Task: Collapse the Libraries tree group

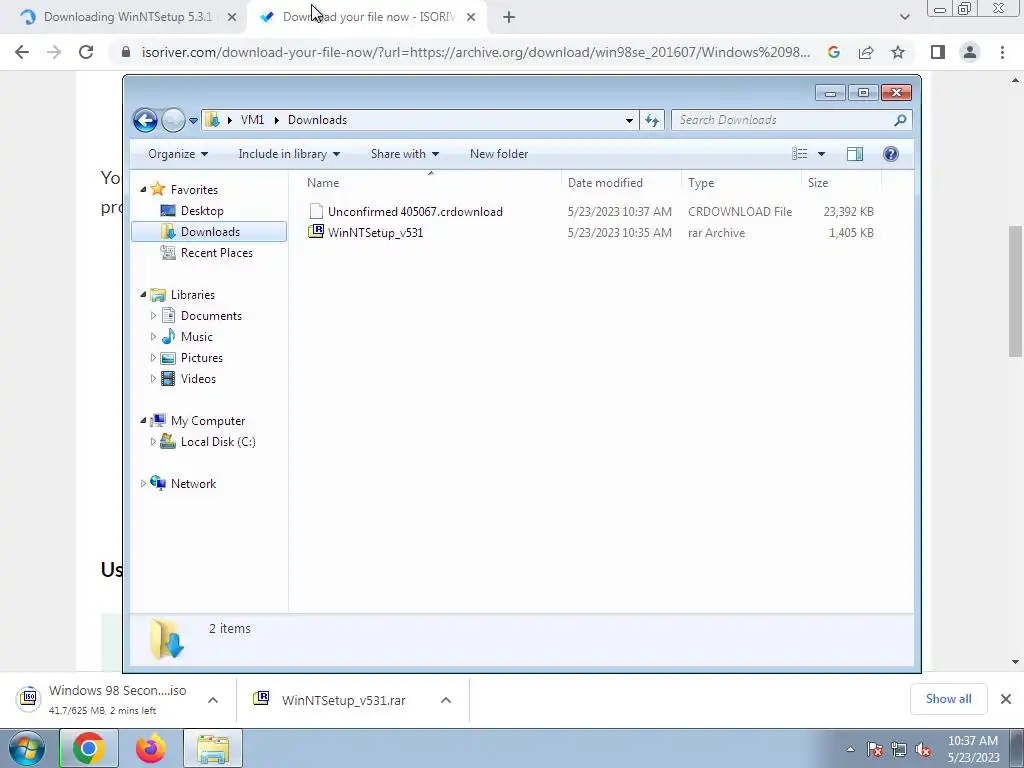Action: (x=143, y=295)
